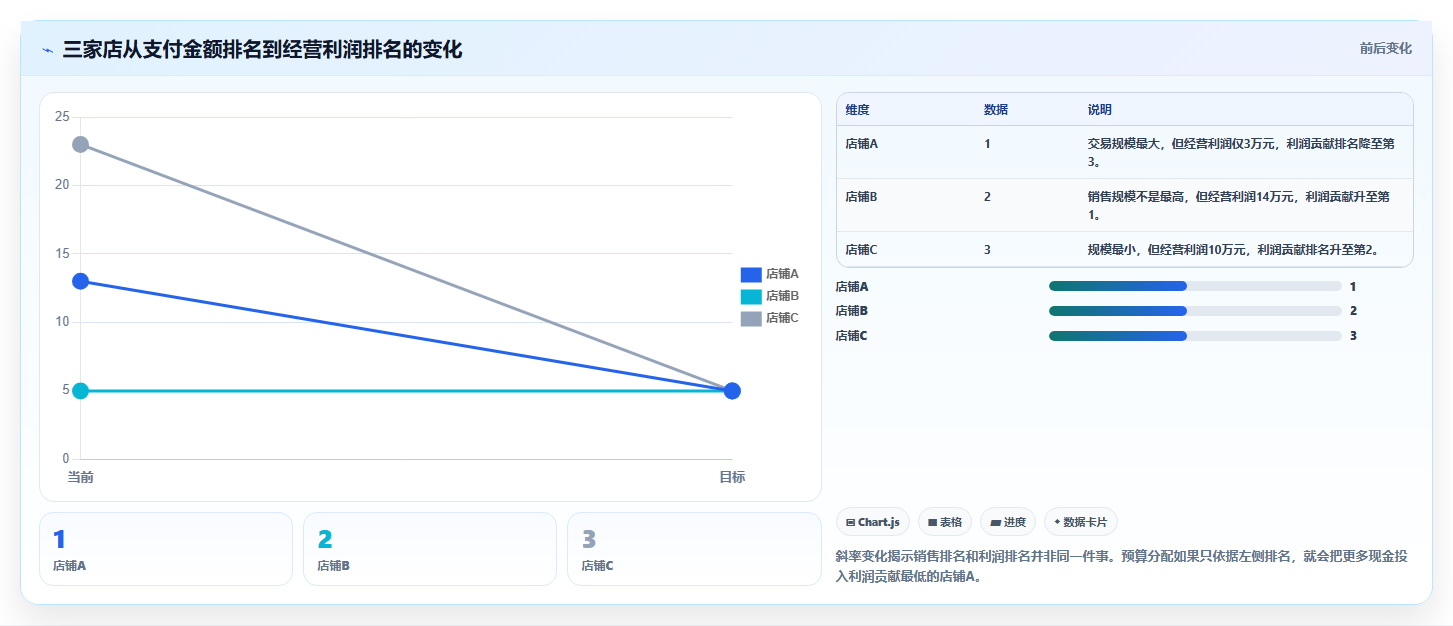Click the 店铺C progress bar
The image size is (1453, 626).
[x=1195, y=336]
